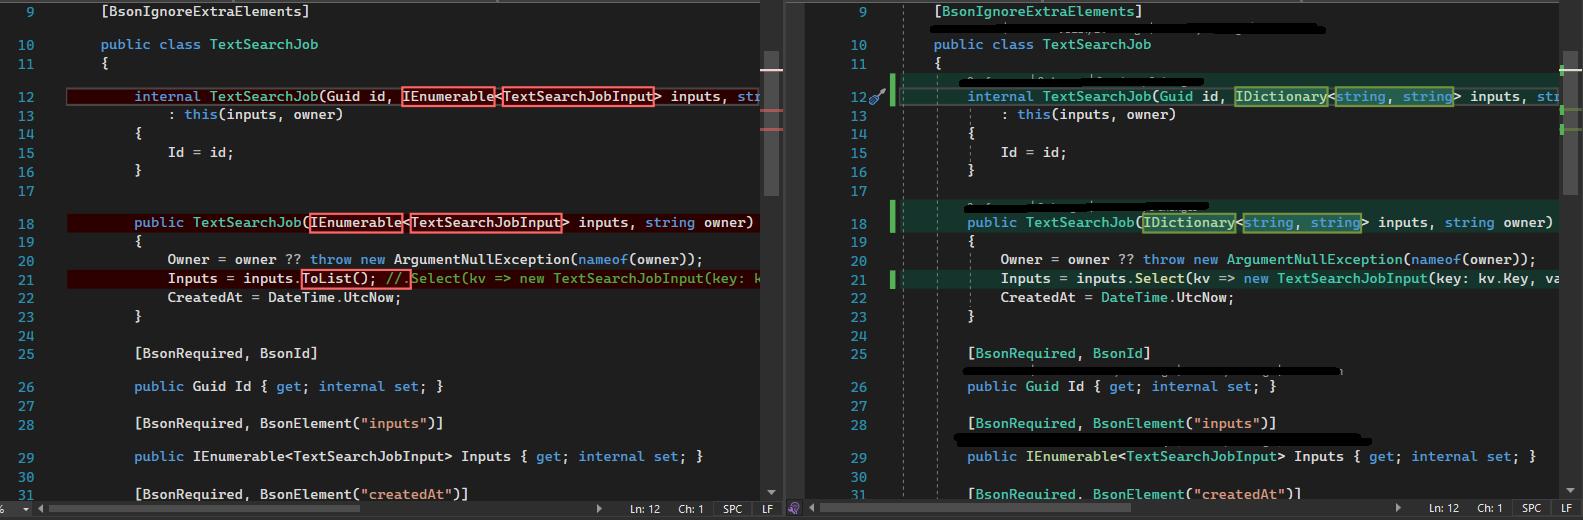Click 'Ln: 12' in left pane status bar

coord(645,508)
